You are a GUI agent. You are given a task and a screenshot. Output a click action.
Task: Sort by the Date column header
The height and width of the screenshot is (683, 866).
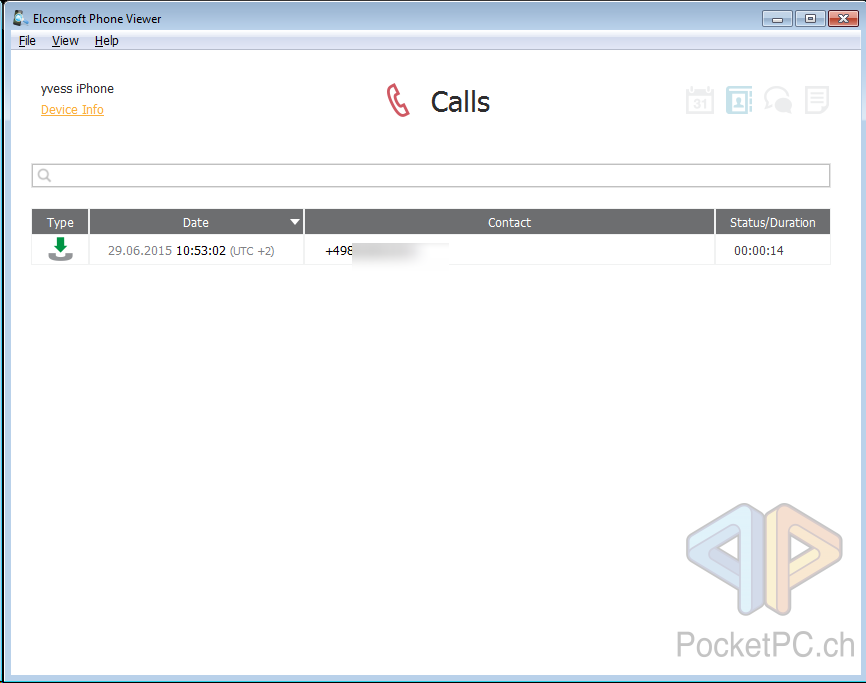pyautogui.click(x=196, y=222)
